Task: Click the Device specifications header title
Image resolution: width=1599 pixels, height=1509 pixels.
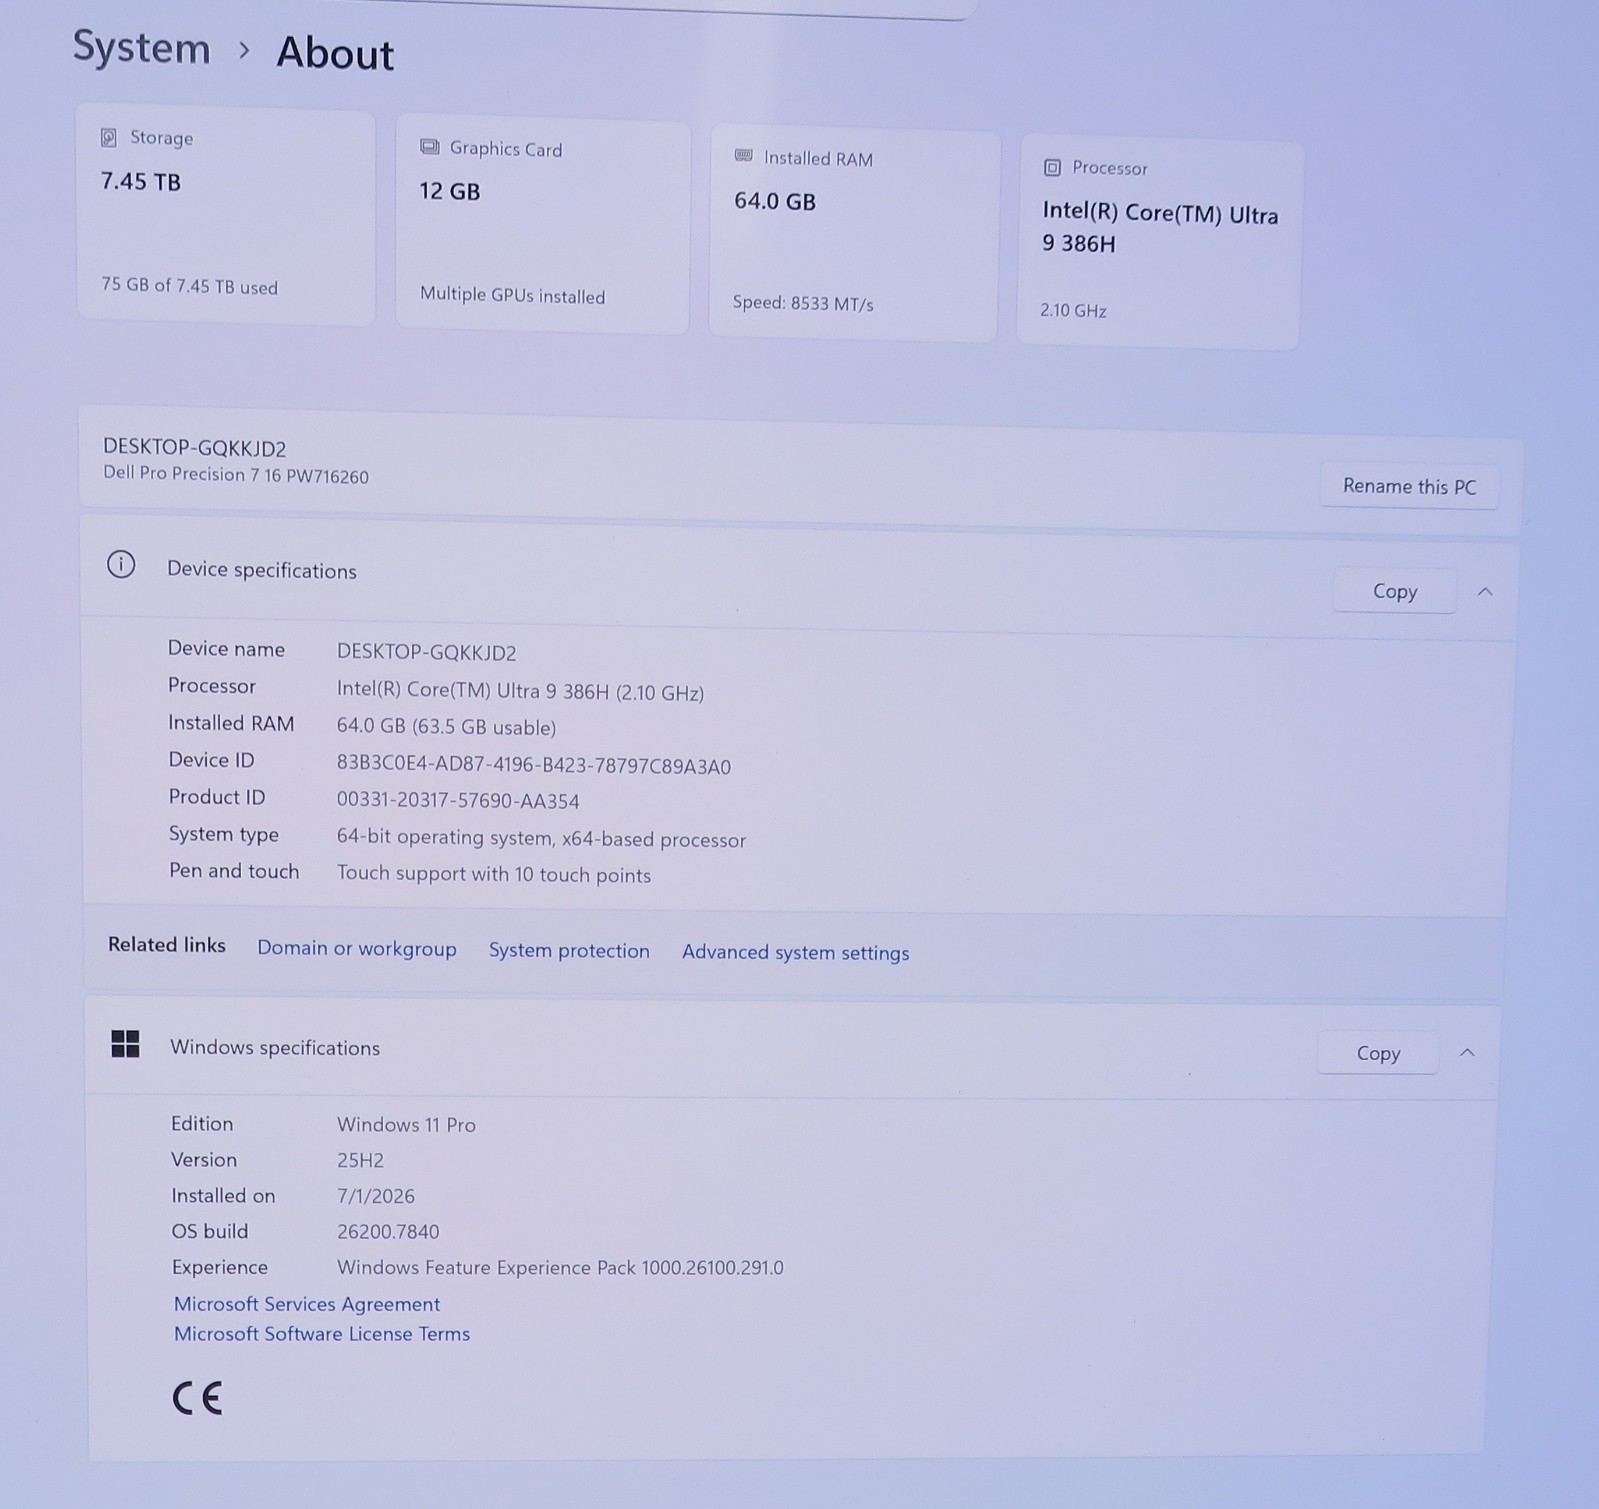Action: pos(262,570)
